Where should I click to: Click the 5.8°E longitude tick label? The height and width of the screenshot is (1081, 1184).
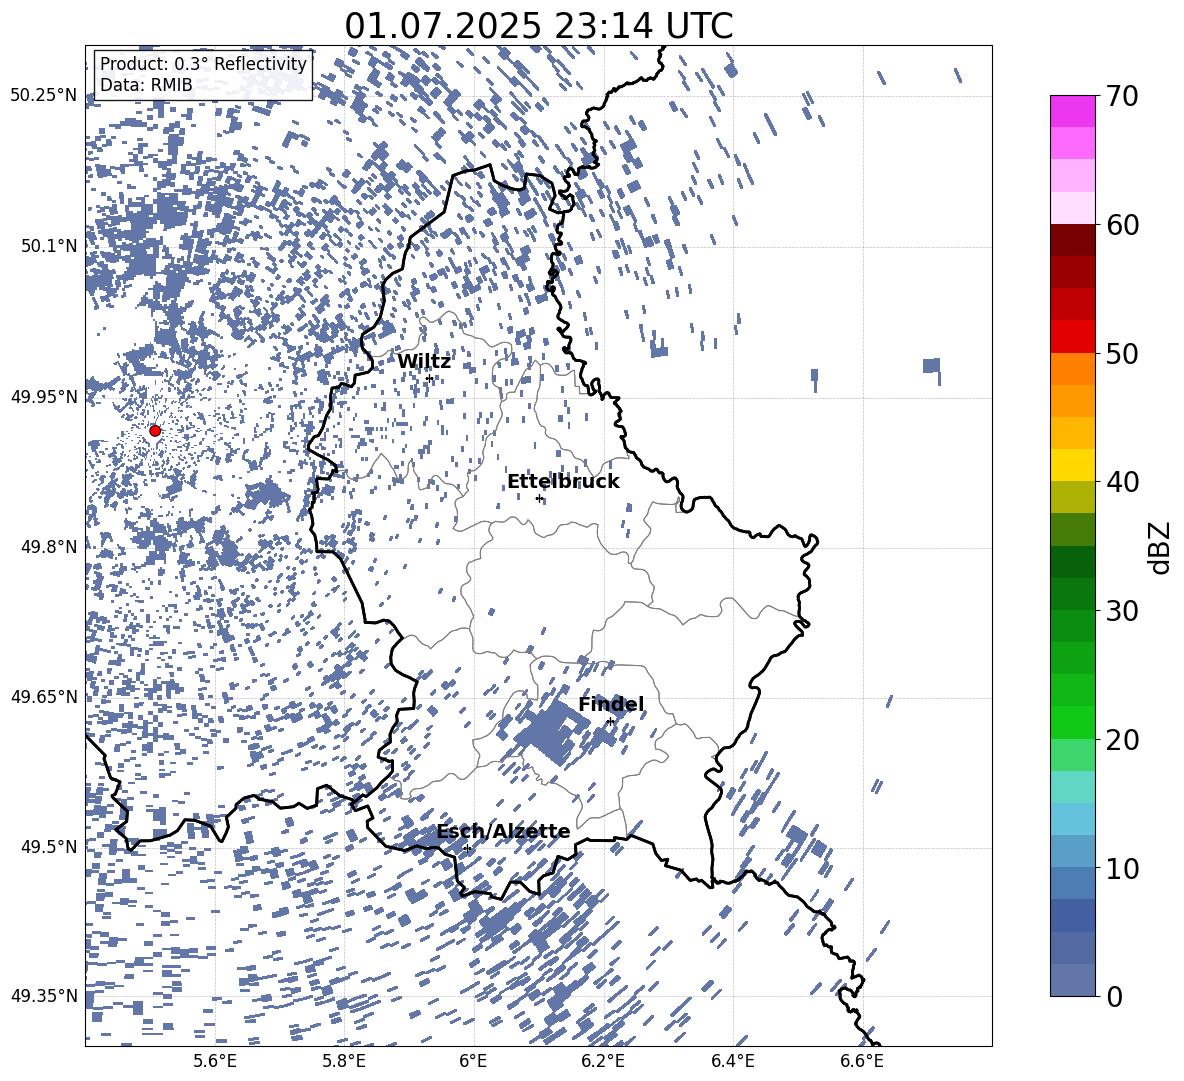(x=344, y=1061)
